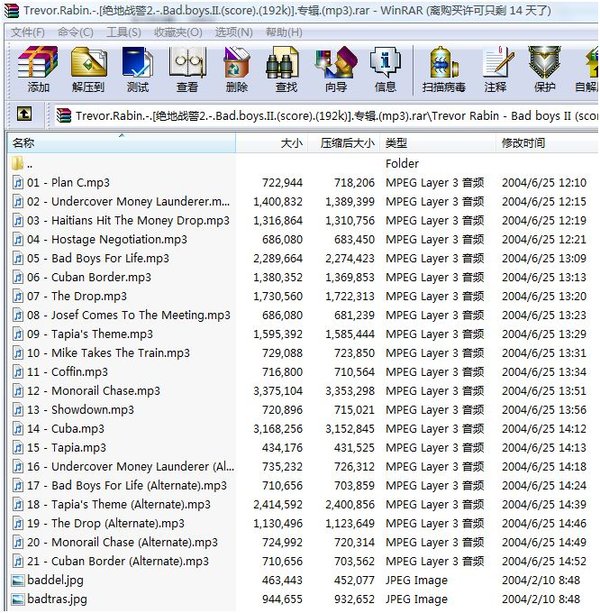
Task: Select 12 - Monorail Chase.mp3
Action: pos(93,391)
